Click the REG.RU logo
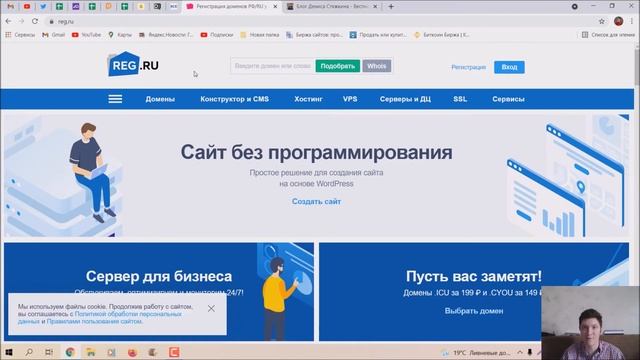Image resolution: width=640 pixels, height=360 pixels. [x=133, y=64]
